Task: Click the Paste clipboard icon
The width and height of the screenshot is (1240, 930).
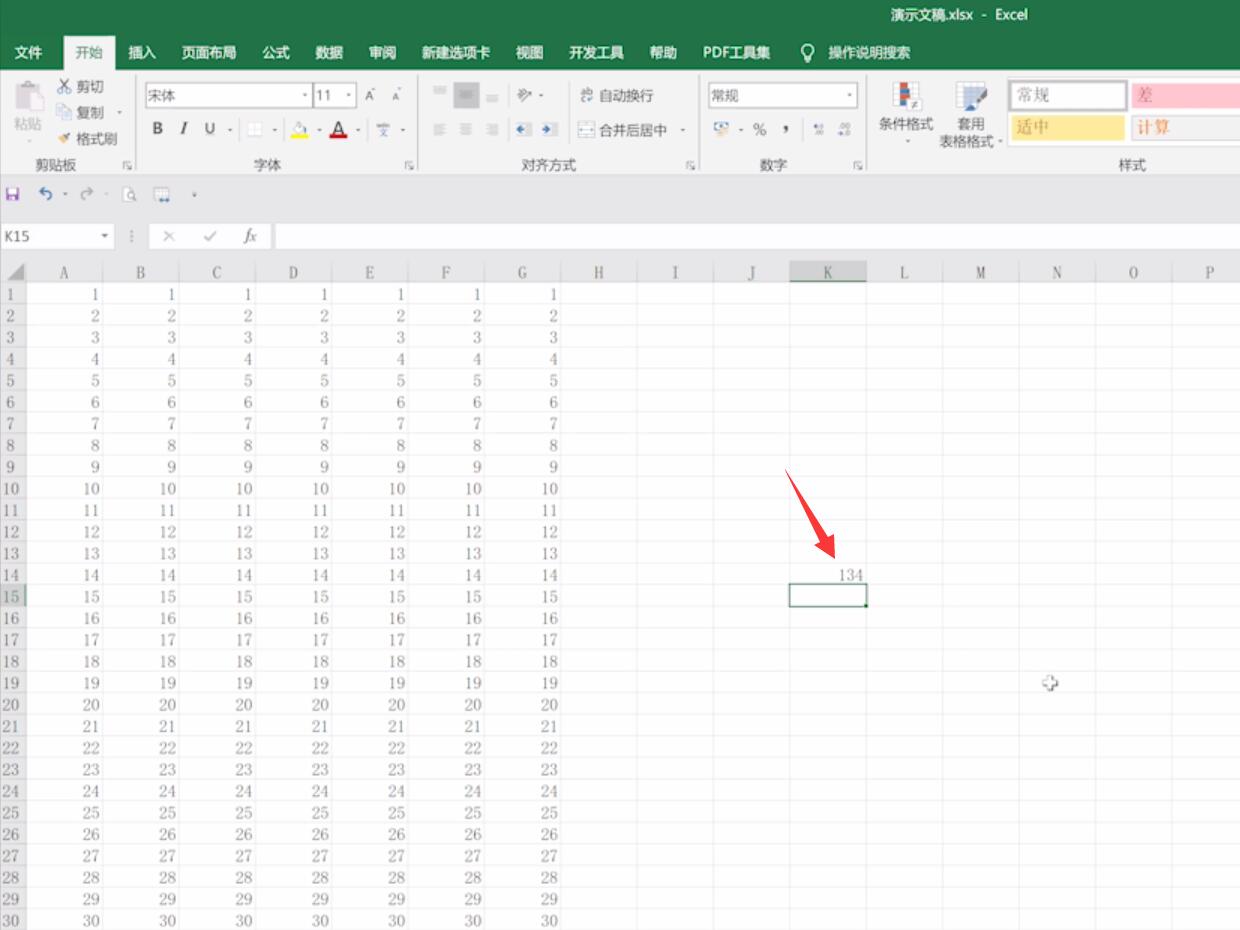Action: [28, 98]
